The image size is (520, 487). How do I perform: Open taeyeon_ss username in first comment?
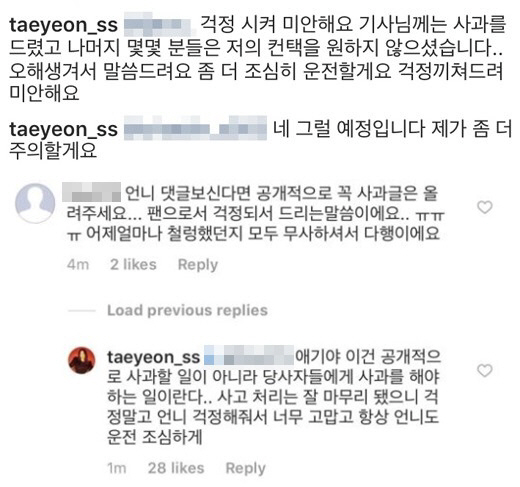tap(63, 25)
